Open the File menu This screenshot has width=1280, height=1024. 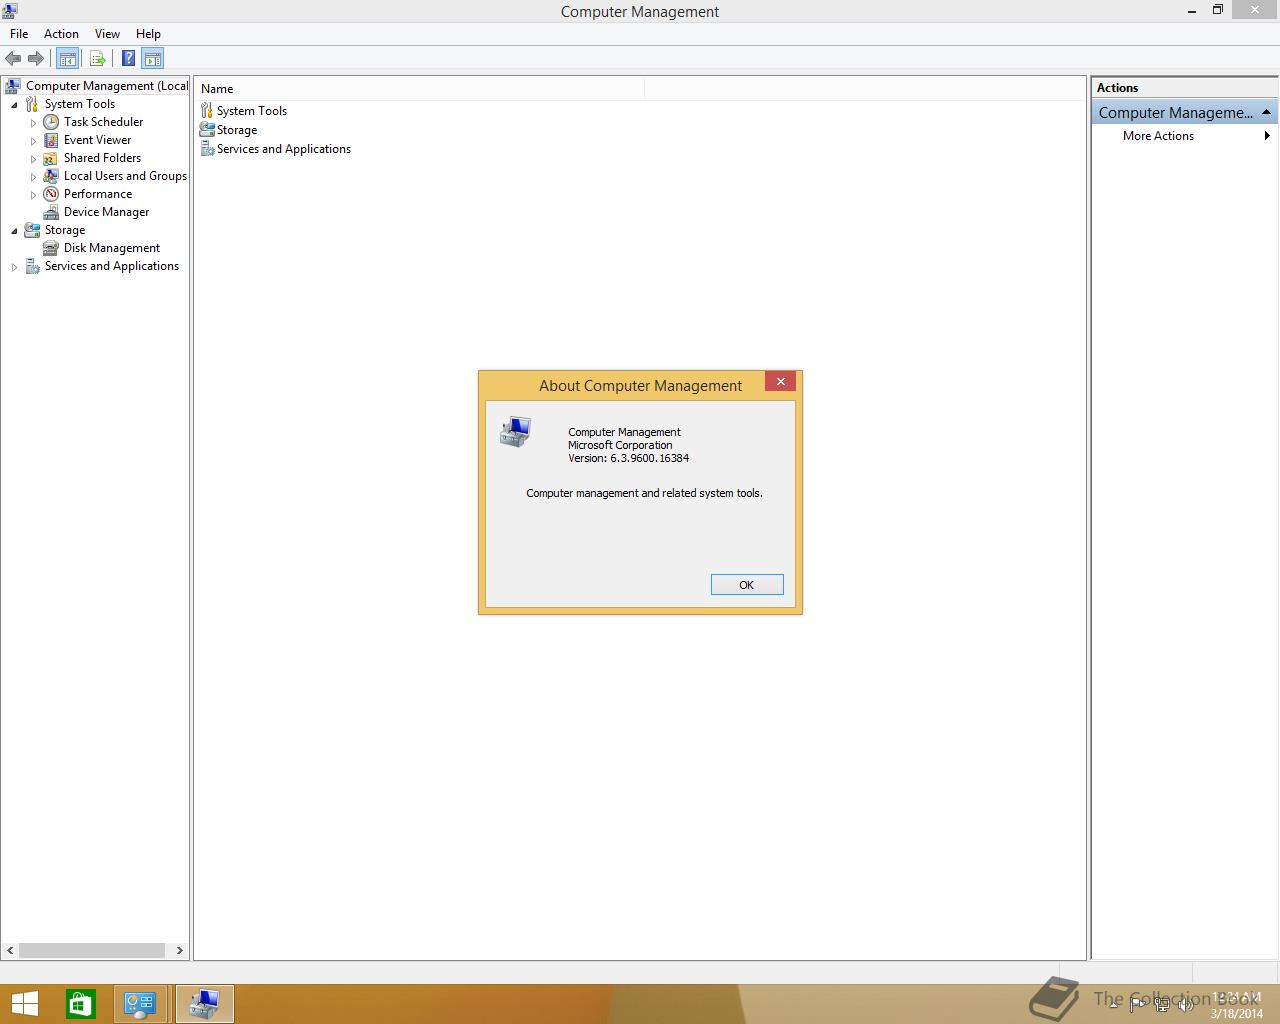point(19,33)
